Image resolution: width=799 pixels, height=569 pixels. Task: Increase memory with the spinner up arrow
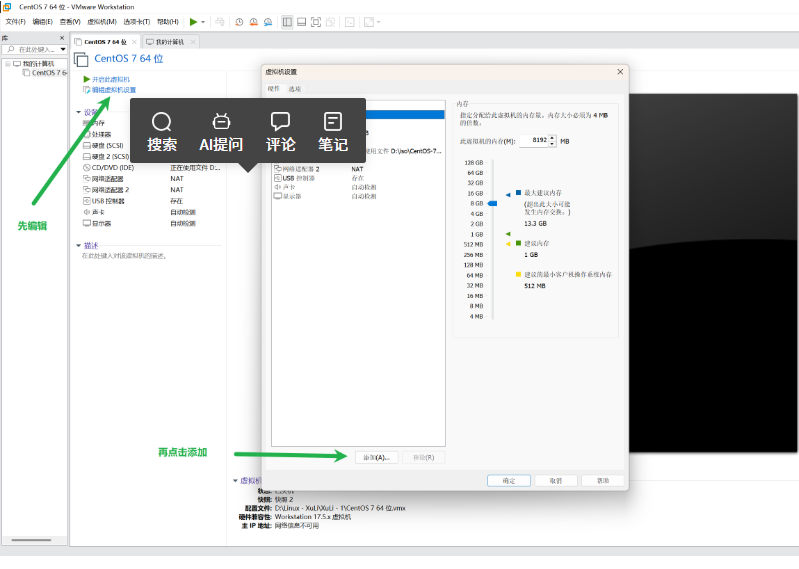(552, 138)
